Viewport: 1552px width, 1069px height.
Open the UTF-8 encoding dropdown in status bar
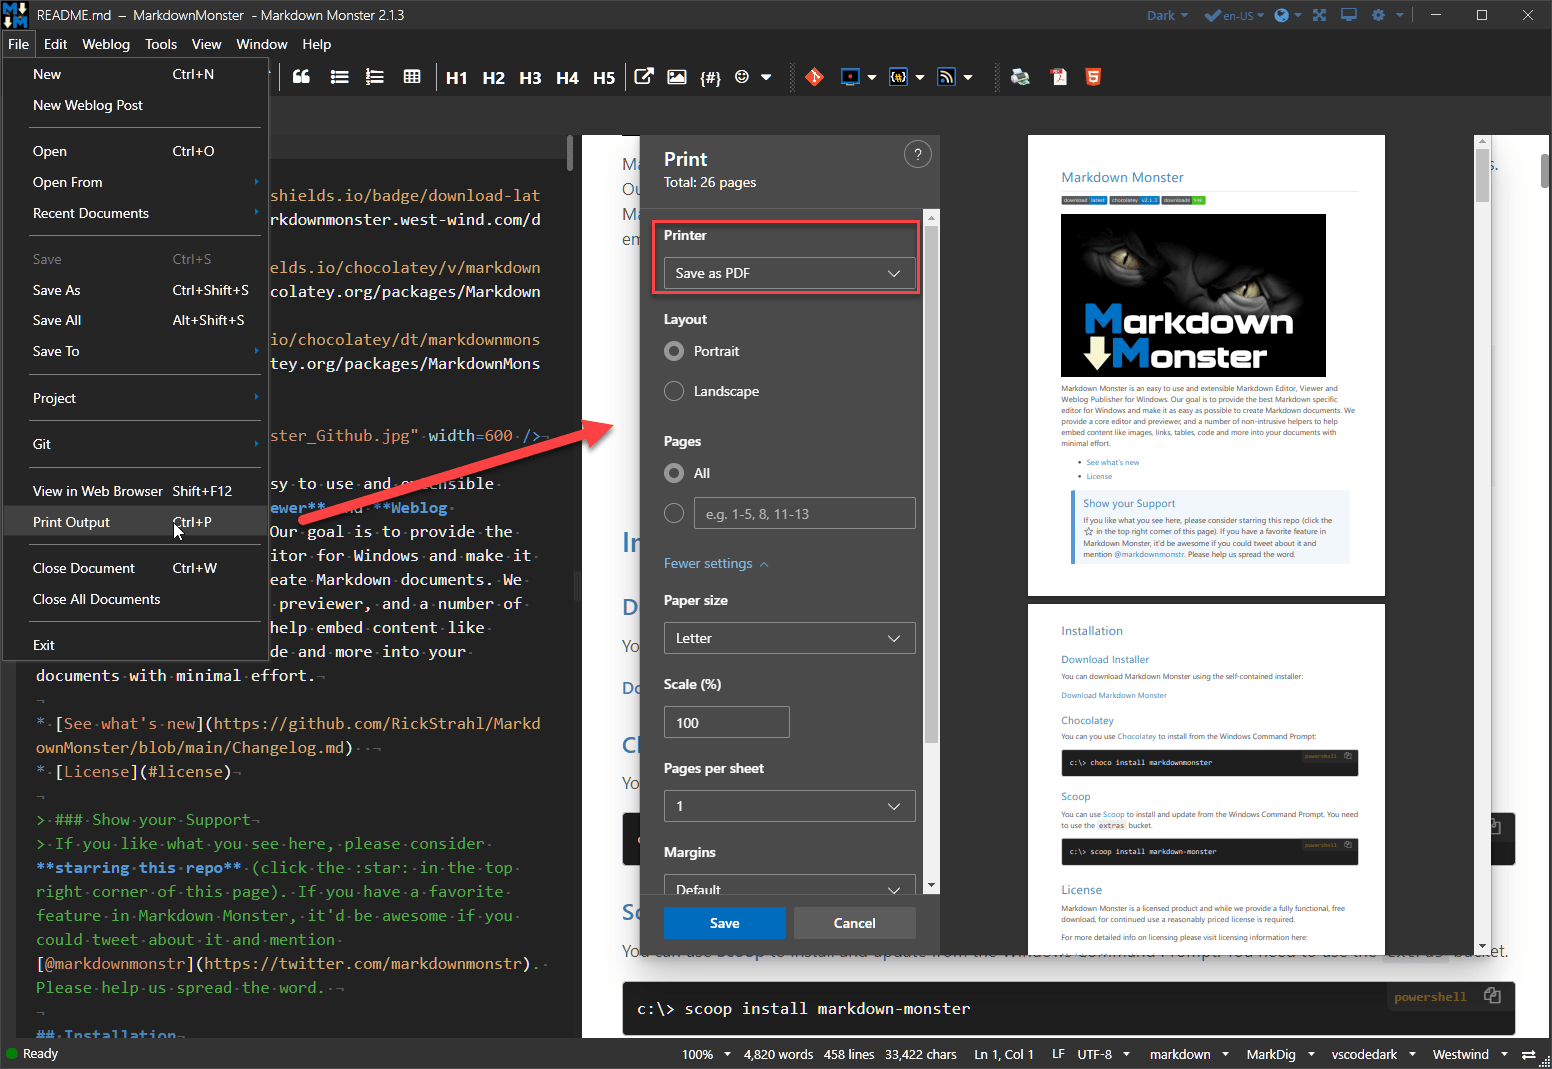pos(1103,1054)
